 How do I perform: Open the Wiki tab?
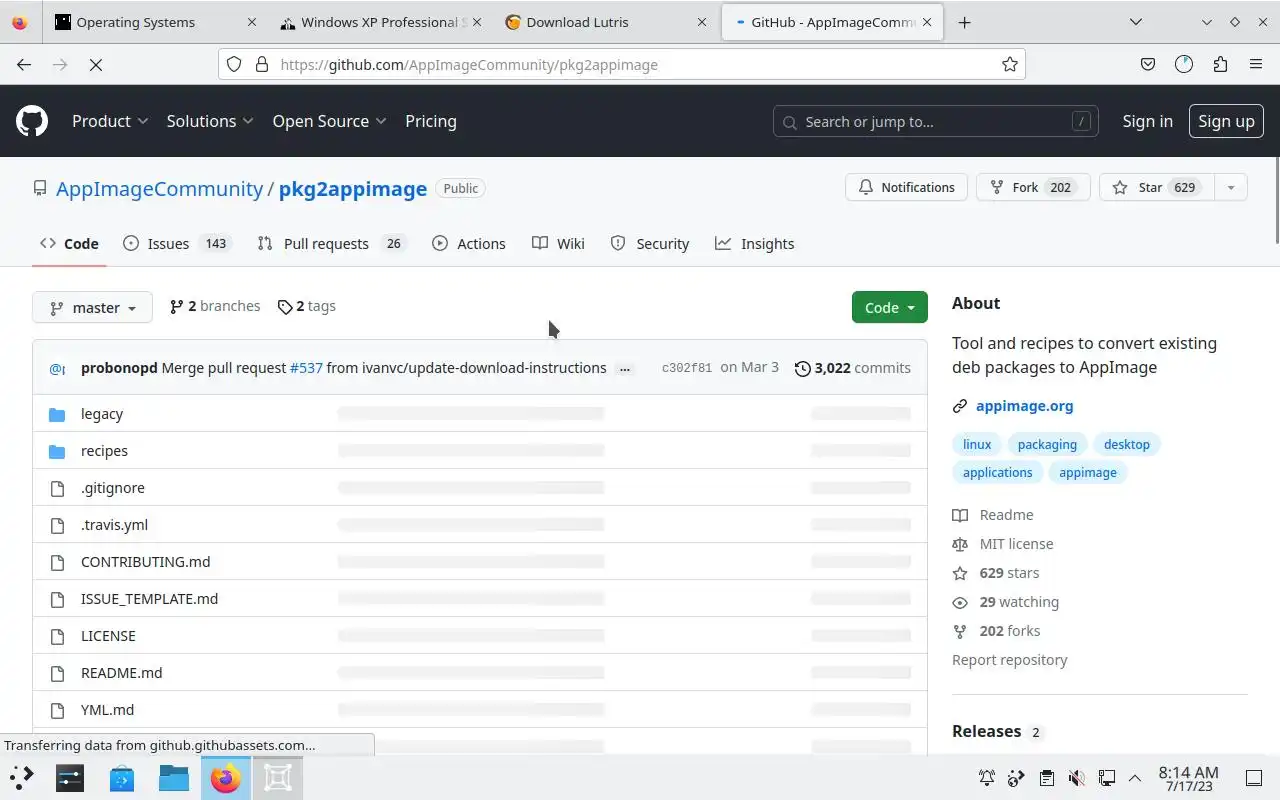558,244
